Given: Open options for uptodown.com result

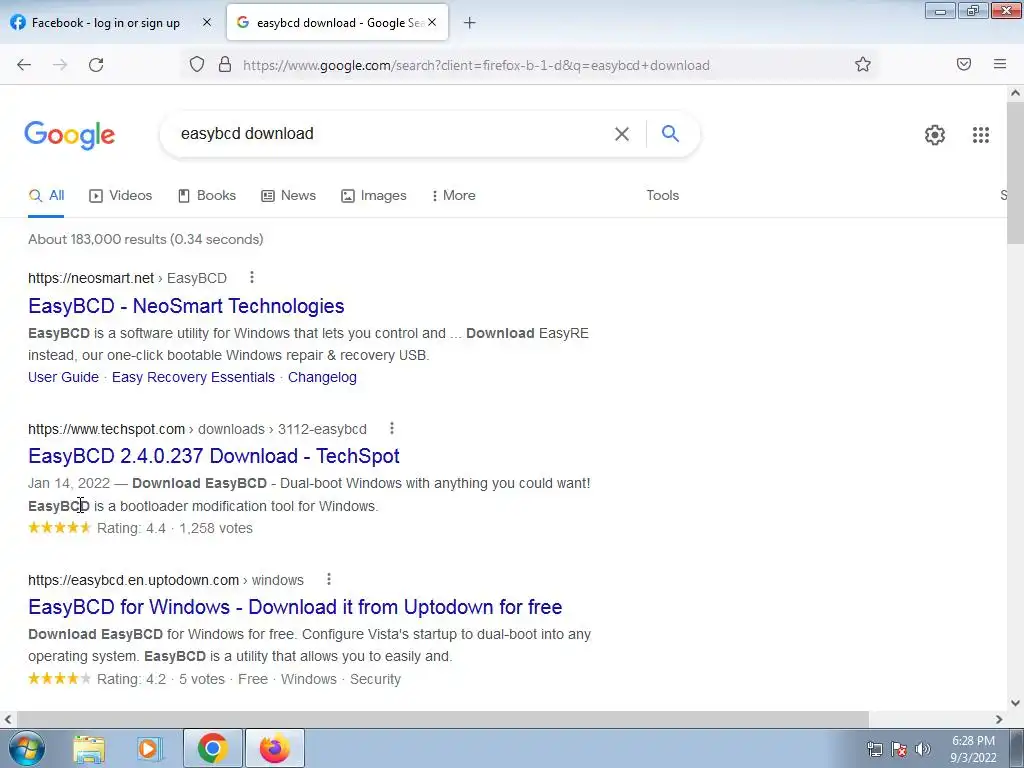Looking at the screenshot, I should 329,579.
